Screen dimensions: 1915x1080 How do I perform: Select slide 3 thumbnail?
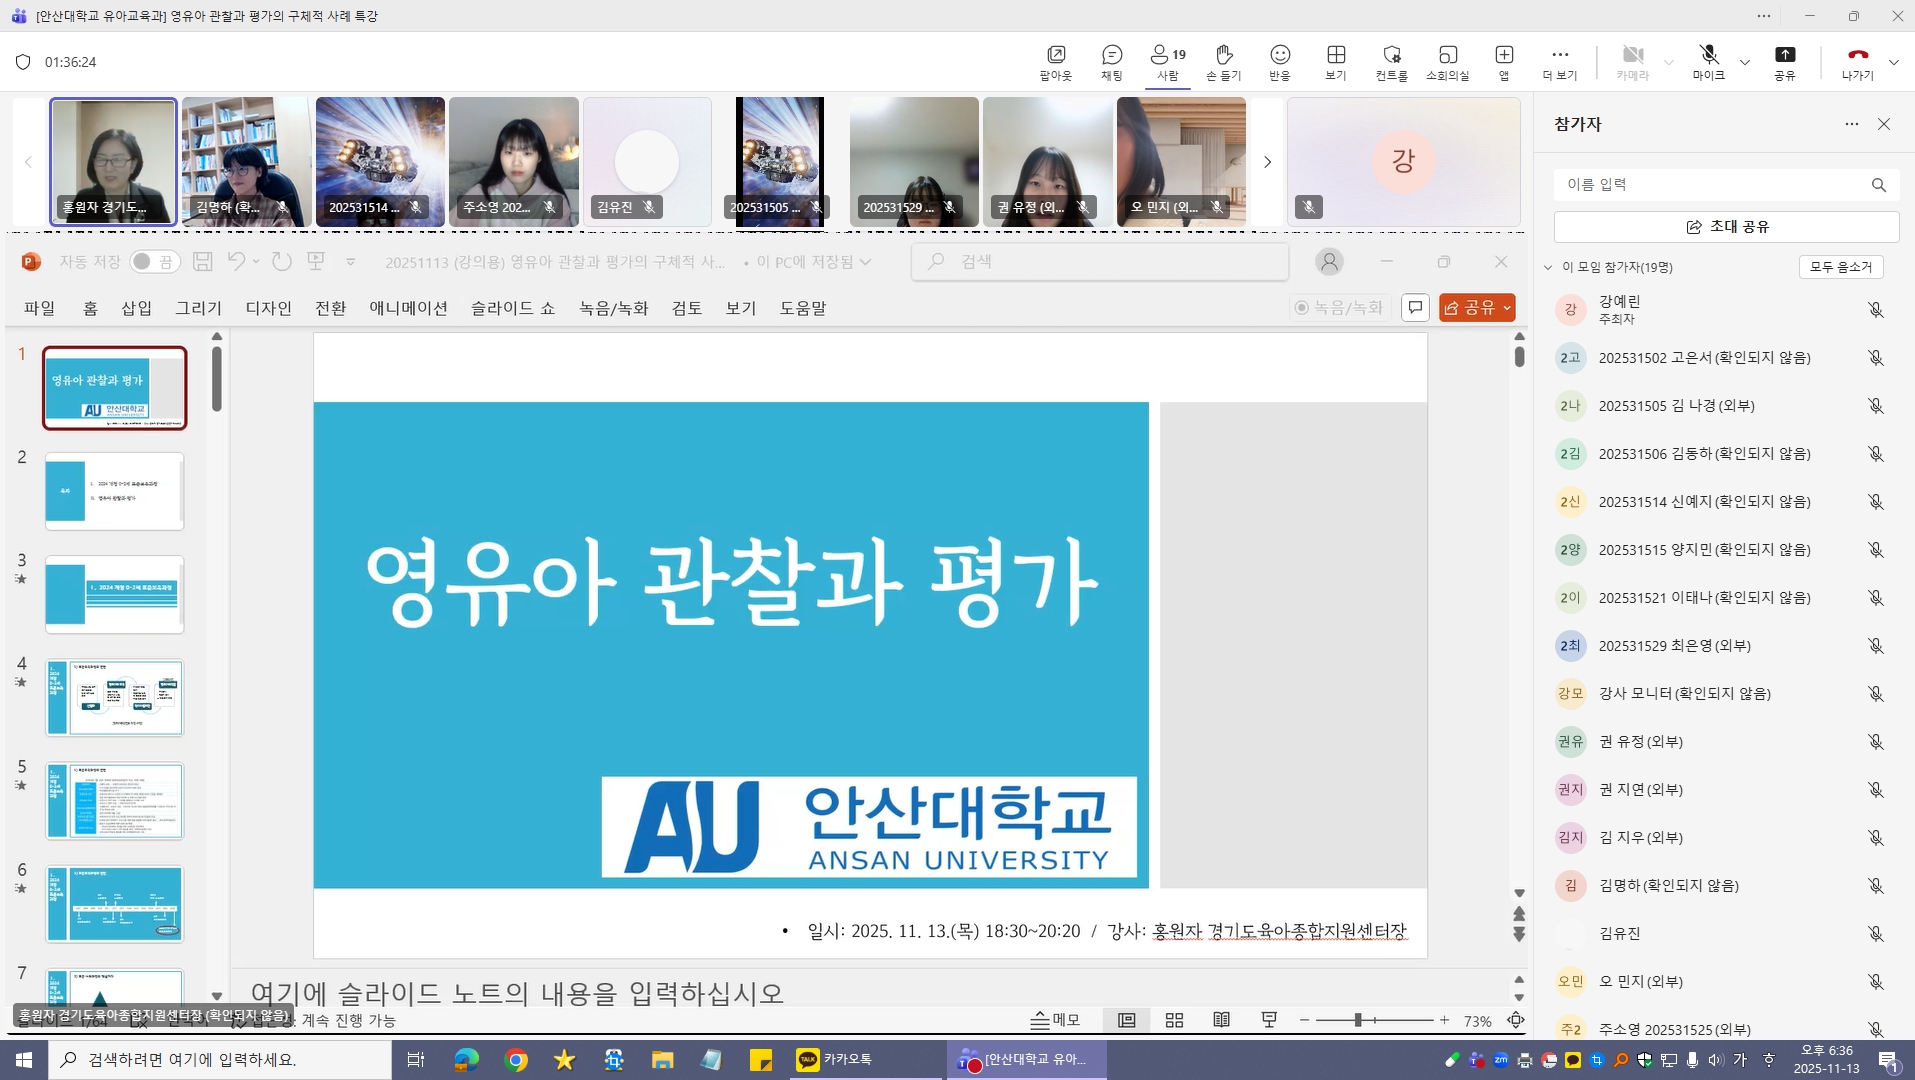(113, 594)
